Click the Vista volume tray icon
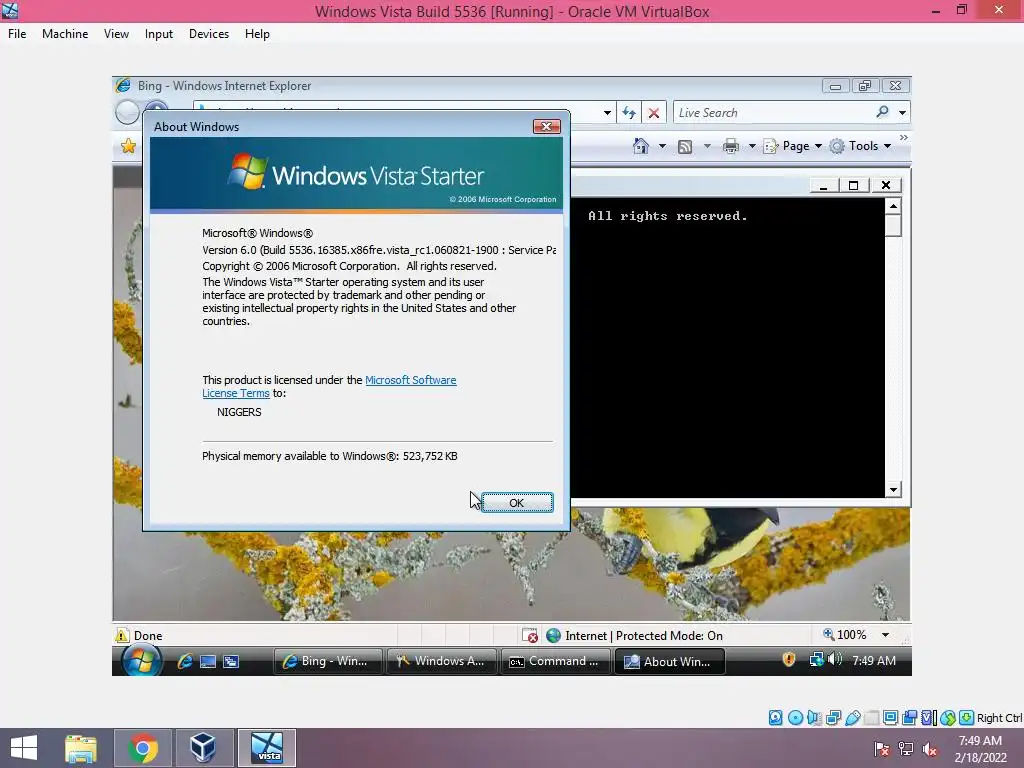This screenshot has width=1024, height=768. [834, 660]
